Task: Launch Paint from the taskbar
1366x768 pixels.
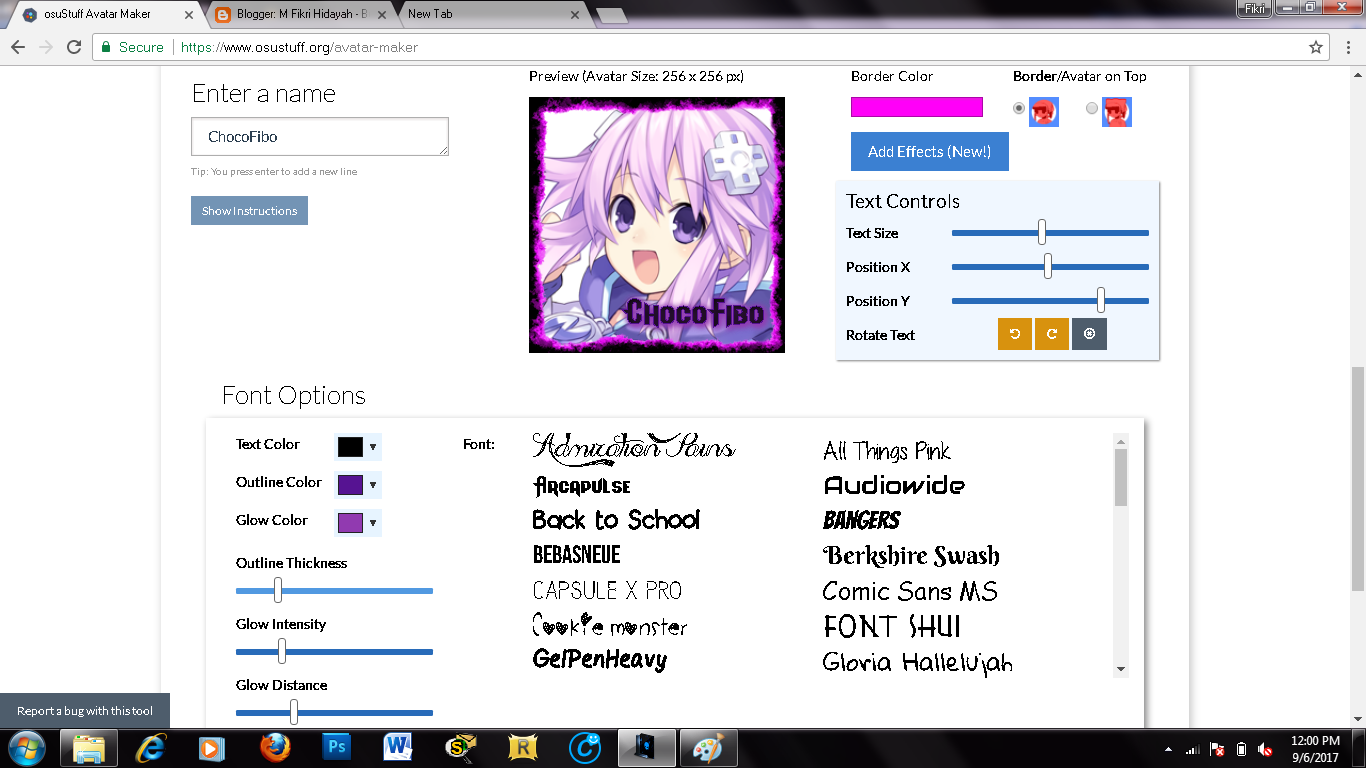Action: pyautogui.click(x=707, y=747)
